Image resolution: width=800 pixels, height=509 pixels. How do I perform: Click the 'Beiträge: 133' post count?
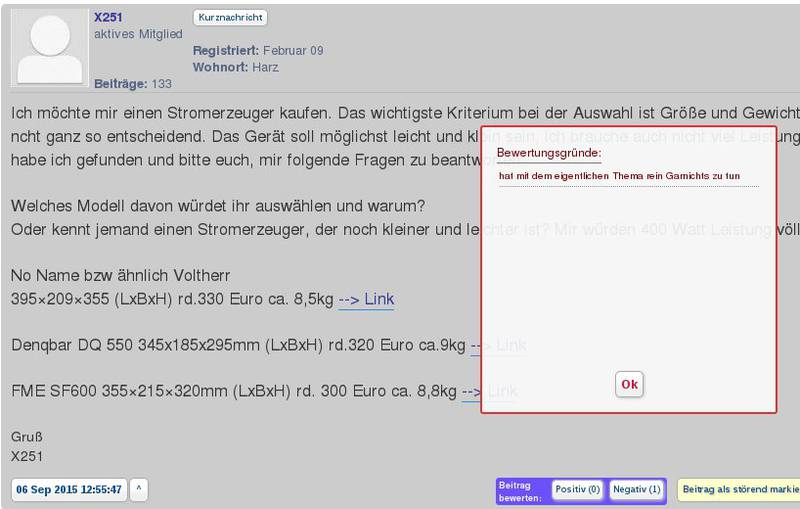(x=133, y=84)
